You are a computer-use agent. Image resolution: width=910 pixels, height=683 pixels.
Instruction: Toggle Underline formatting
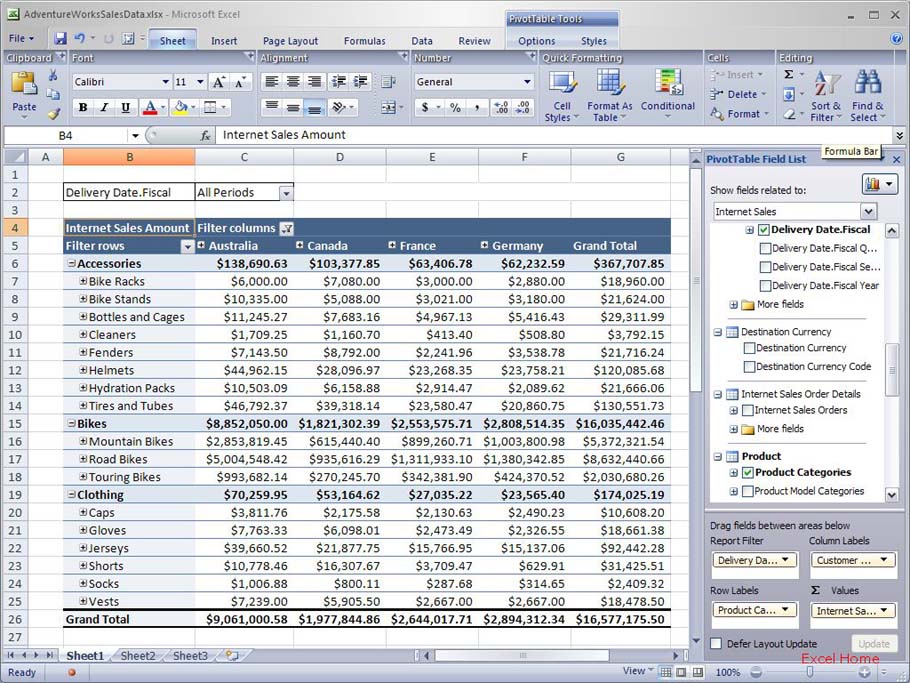point(125,107)
